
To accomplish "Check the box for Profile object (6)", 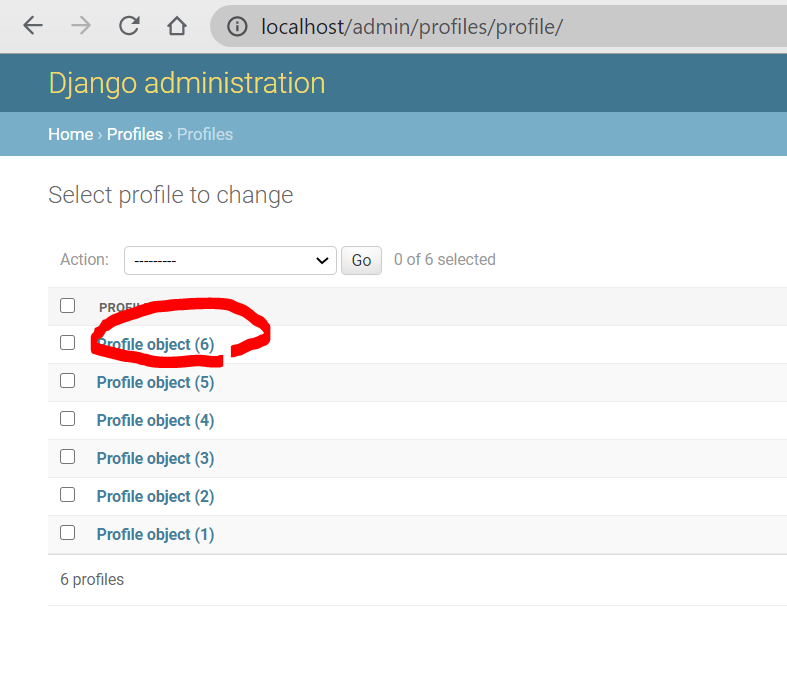I will pos(67,343).
